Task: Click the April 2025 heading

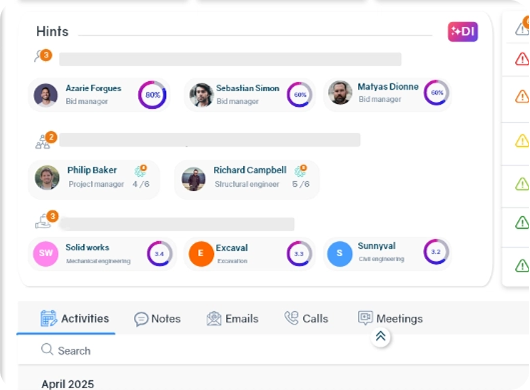Action: (x=68, y=384)
